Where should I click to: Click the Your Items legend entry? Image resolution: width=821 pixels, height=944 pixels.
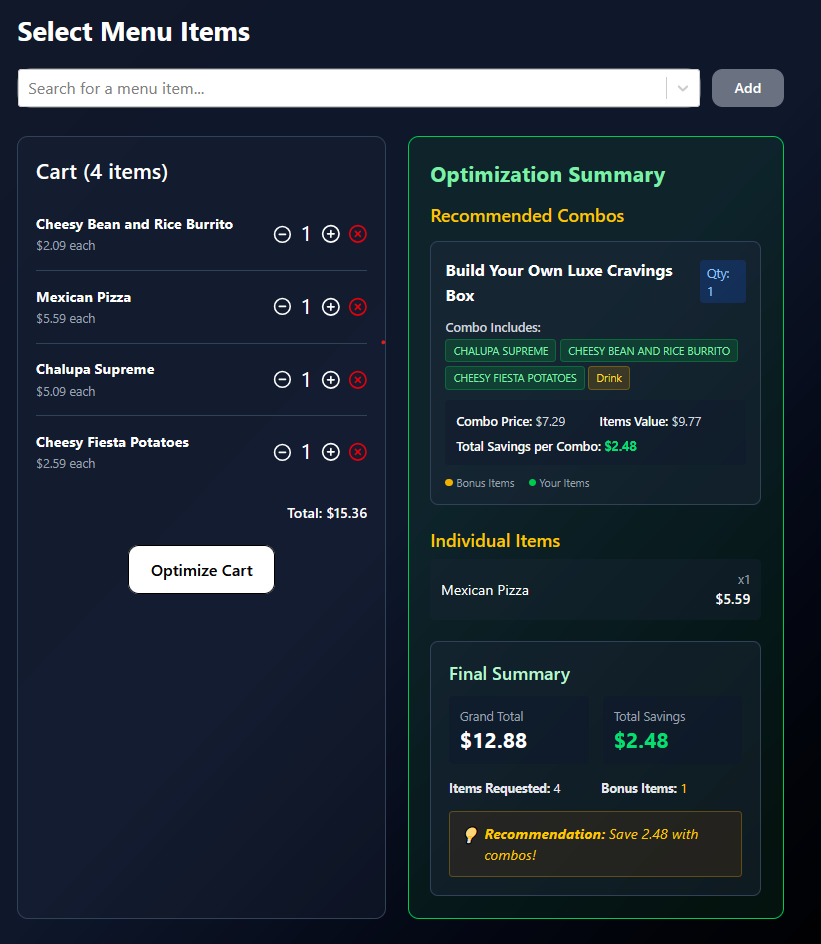[559, 483]
